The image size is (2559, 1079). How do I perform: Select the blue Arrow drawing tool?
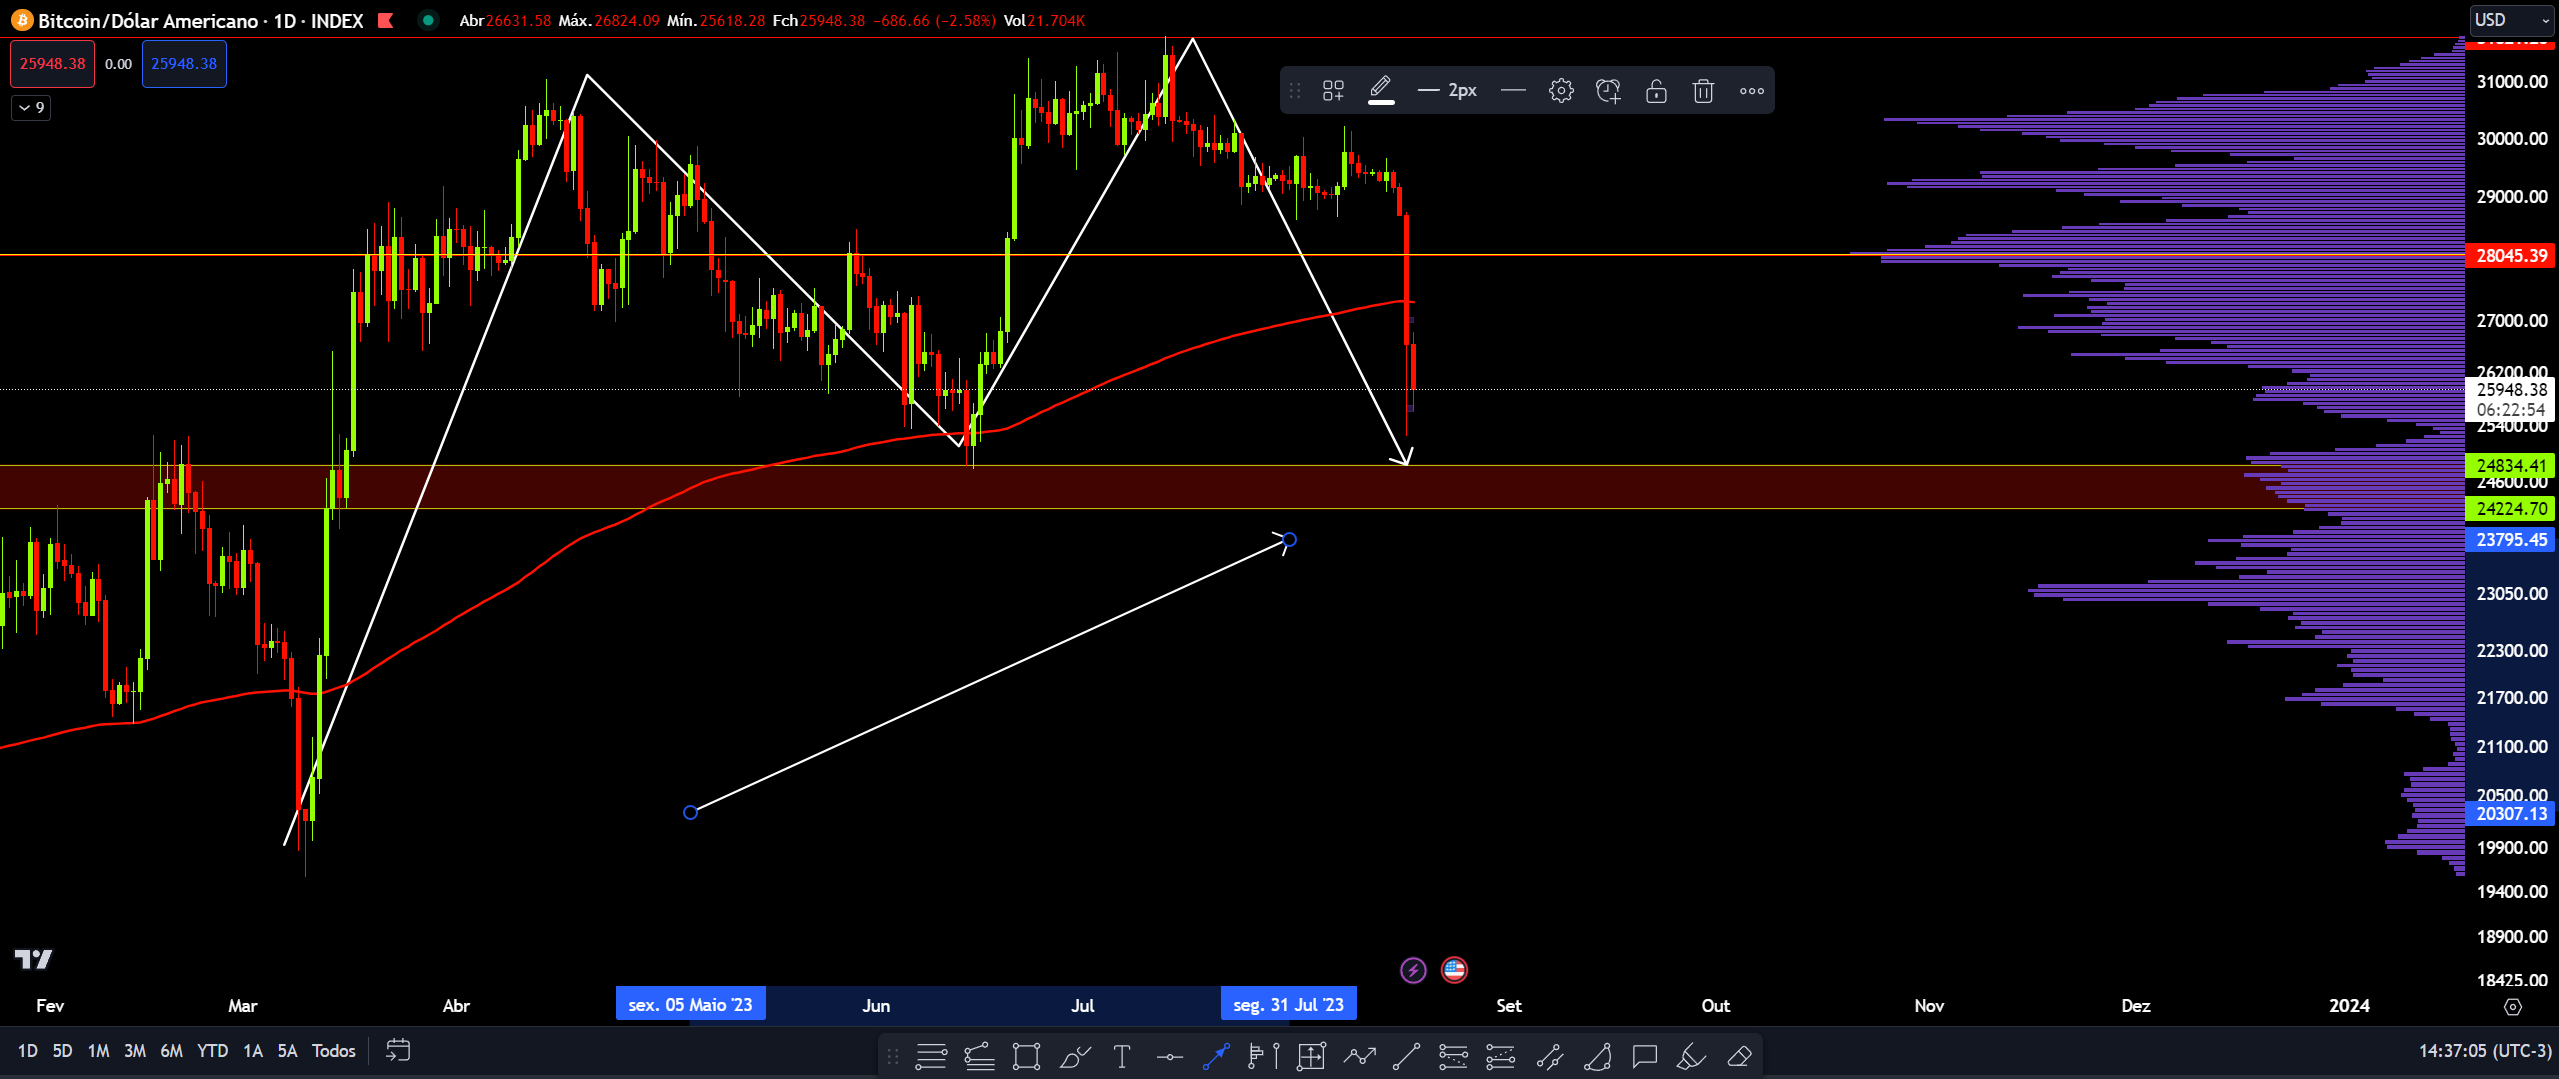tap(1216, 1056)
